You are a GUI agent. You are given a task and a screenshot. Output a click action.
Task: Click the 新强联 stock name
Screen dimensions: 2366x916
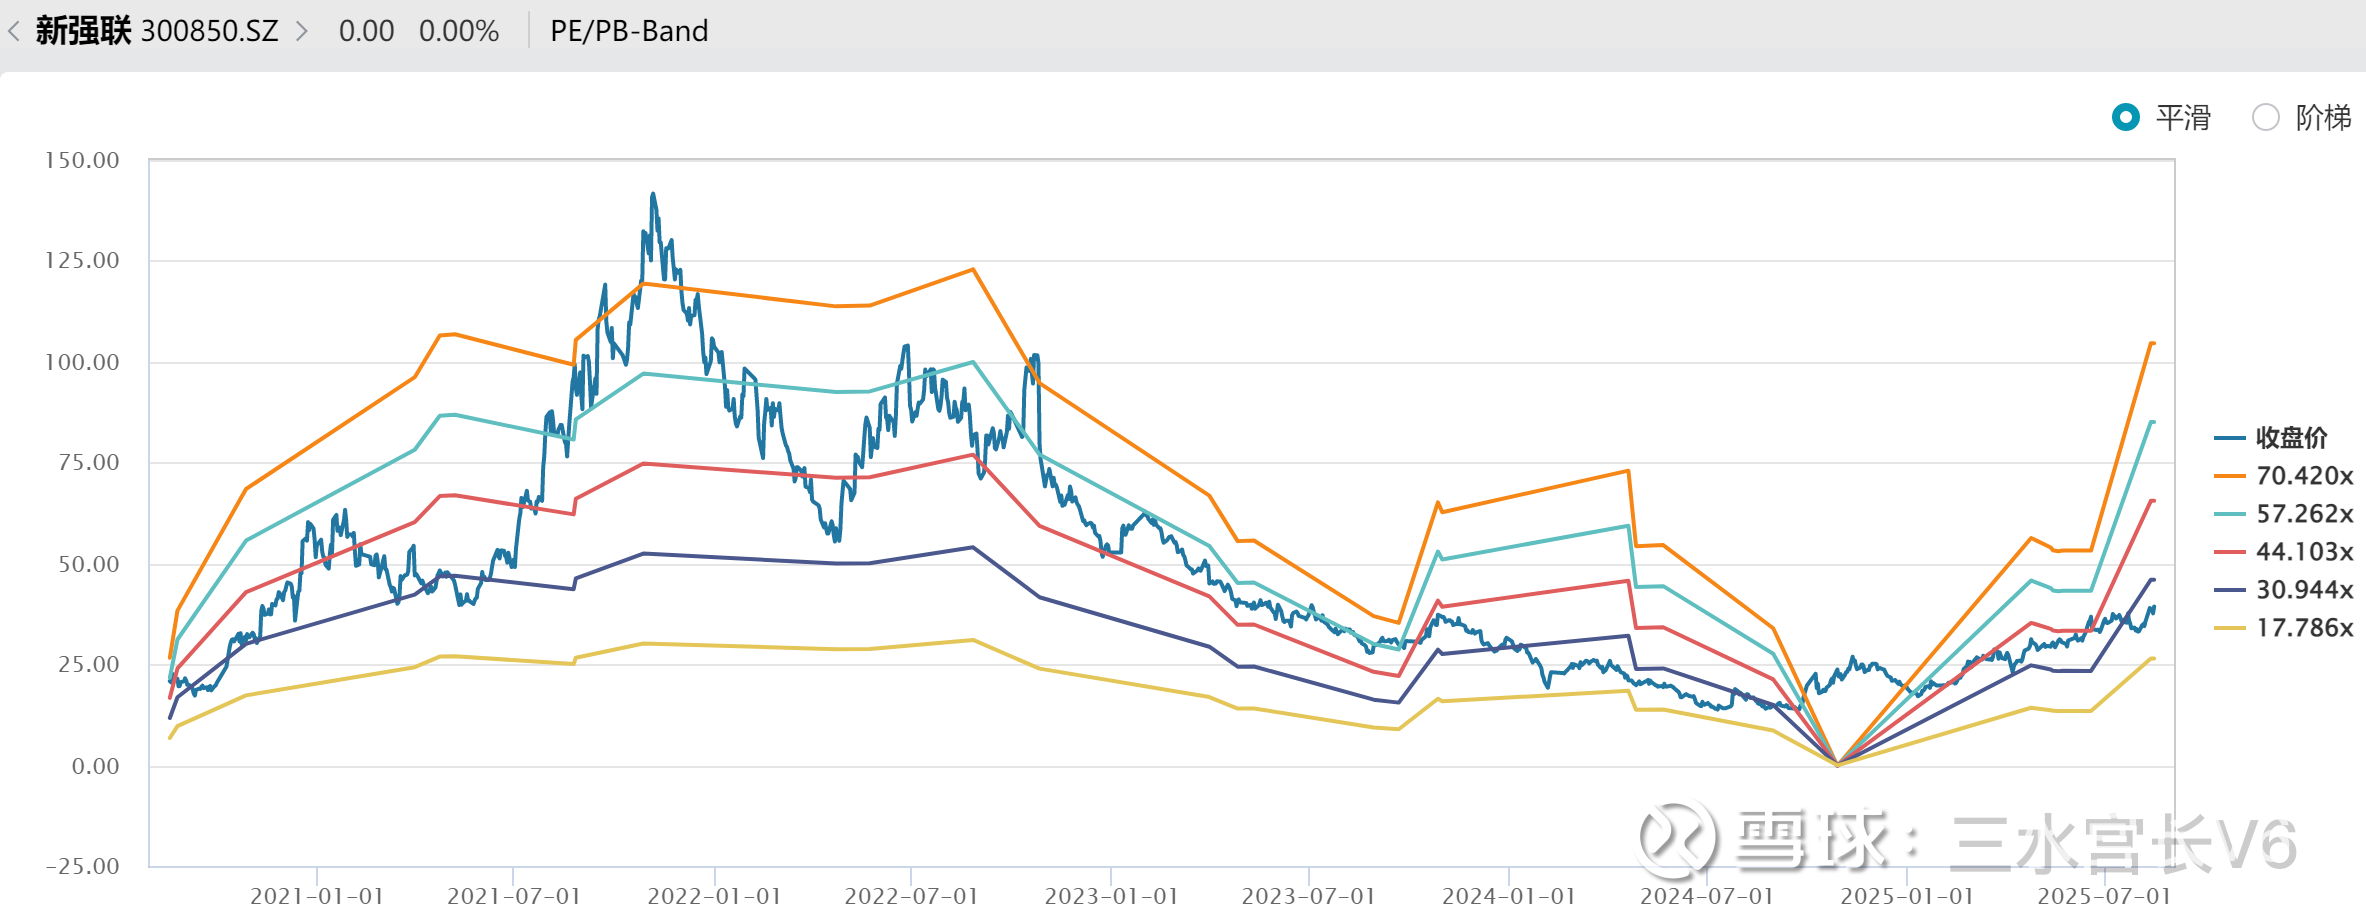tap(83, 32)
